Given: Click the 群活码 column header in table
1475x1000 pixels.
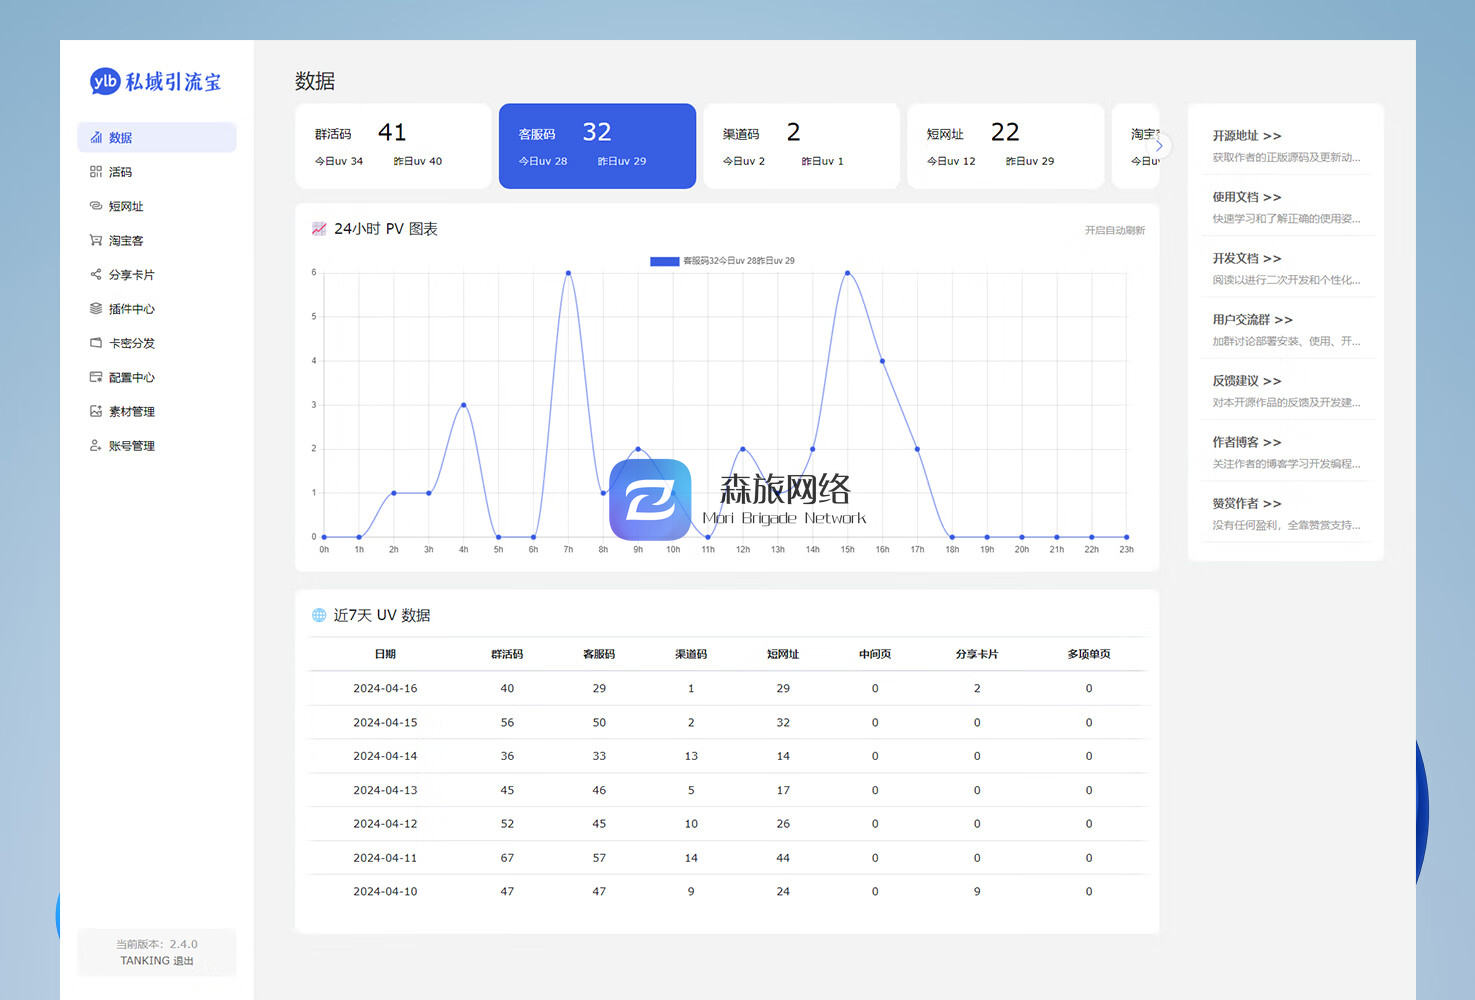Looking at the screenshot, I should (x=507, y=654).
